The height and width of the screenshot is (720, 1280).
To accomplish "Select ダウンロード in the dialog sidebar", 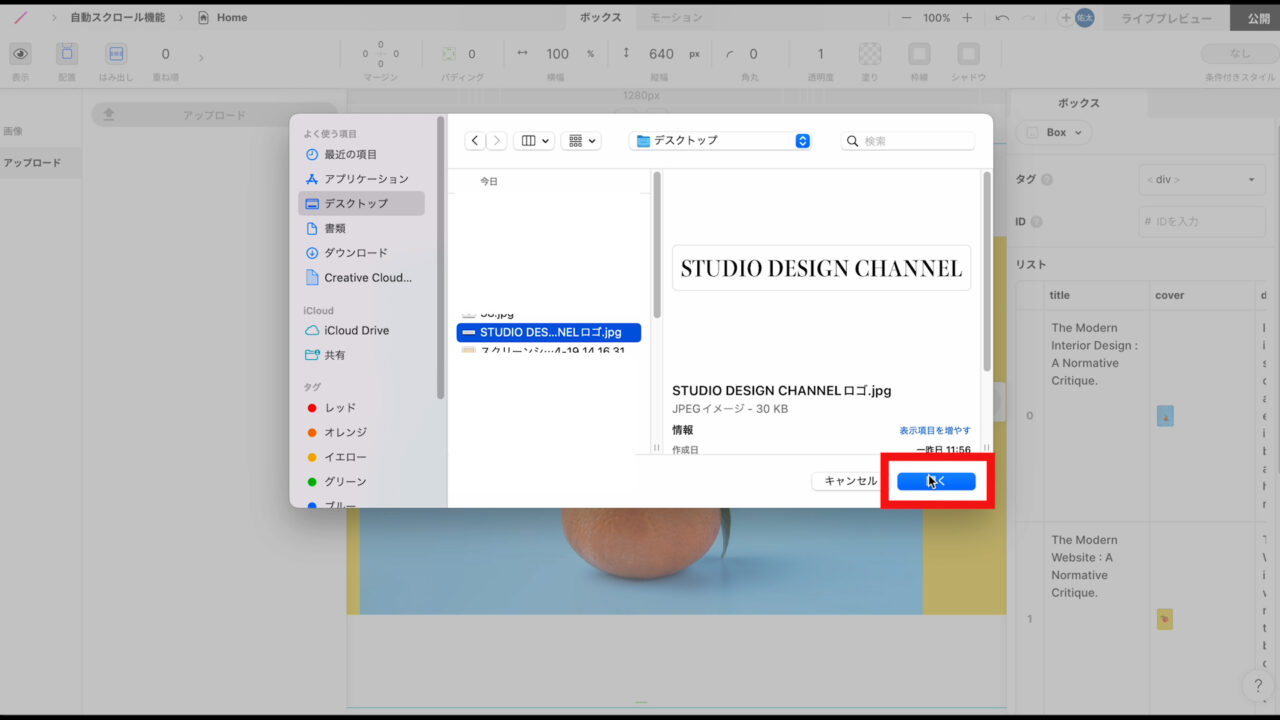I will click(x=361, y=253).
